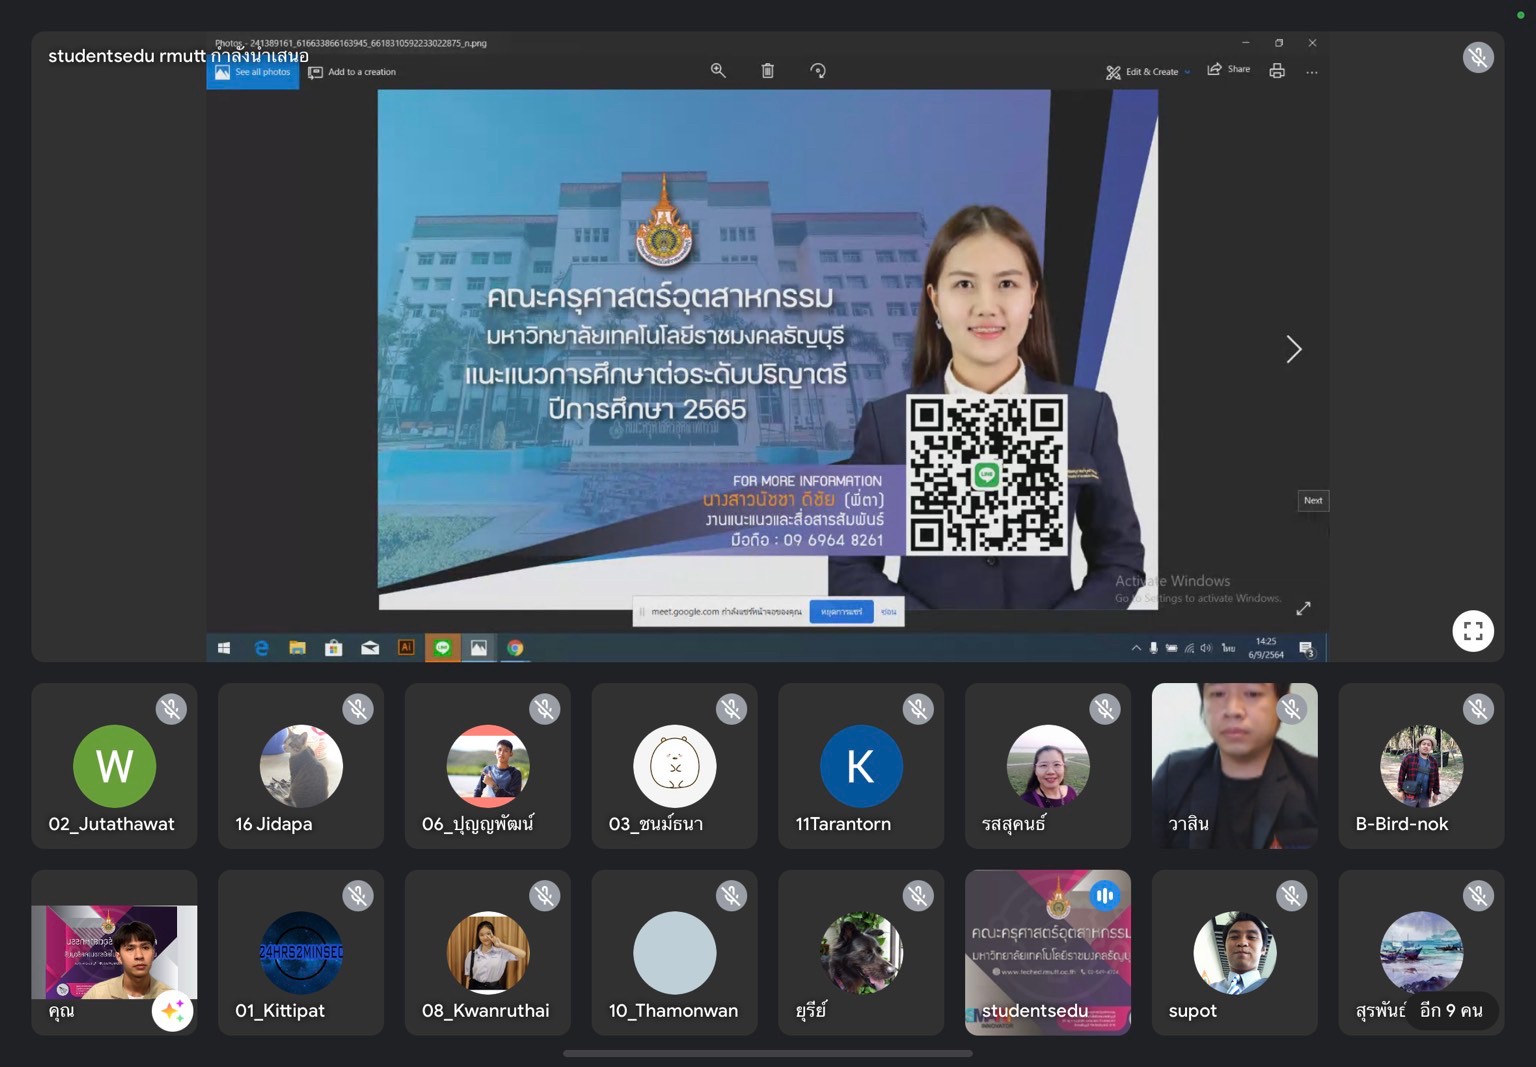Image resolution: width=1536 pixels, height=1067 pixels.
Task: Open File Explorer in shared taskbar
Action: click(297, 648)
